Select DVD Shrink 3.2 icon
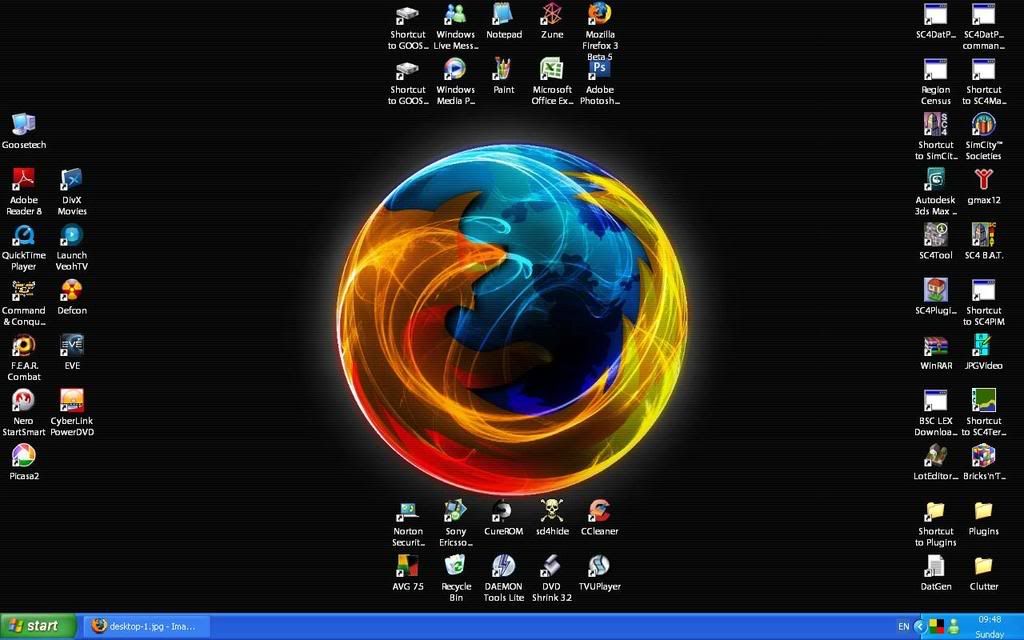 coord(552,566)
